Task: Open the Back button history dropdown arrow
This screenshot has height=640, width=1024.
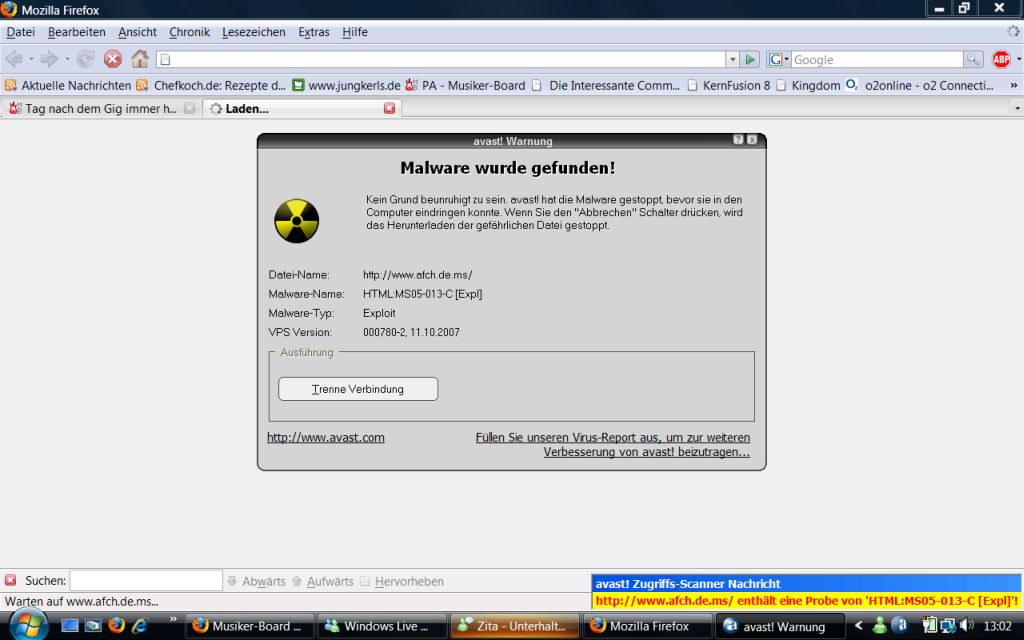Action: (31, 59)
